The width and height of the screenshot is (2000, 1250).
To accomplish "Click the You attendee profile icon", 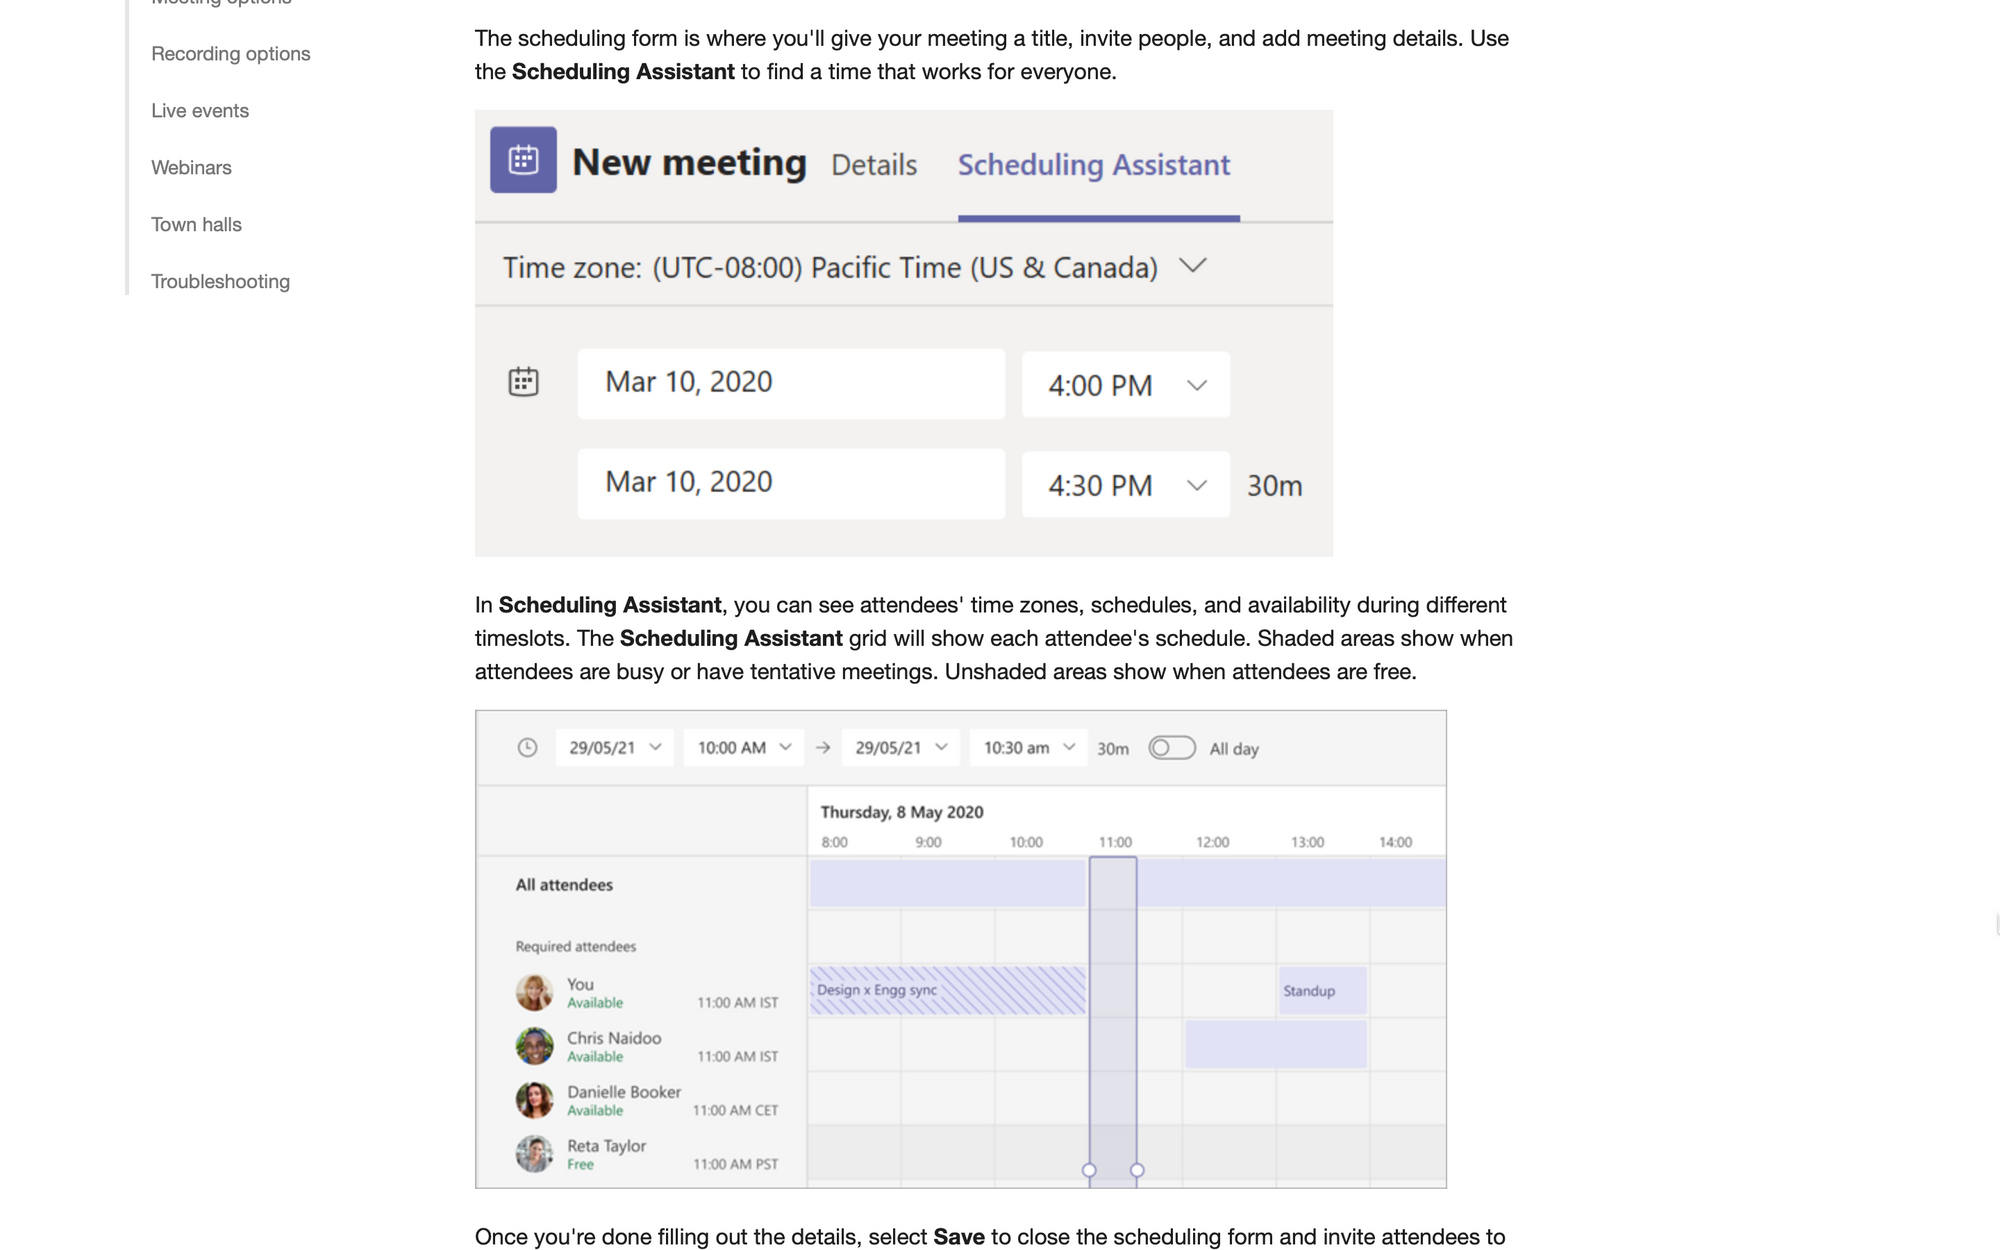I will click(x=533, y=994).
